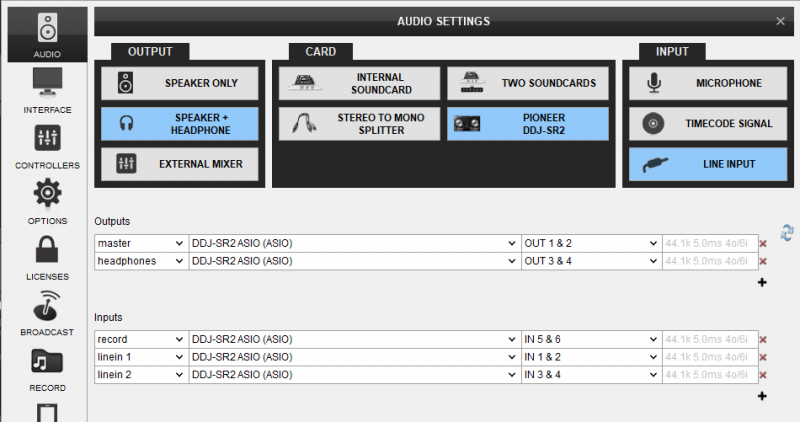Select External Mixer output mode
The height and width of the screenshot is (422, 800).
180,164
